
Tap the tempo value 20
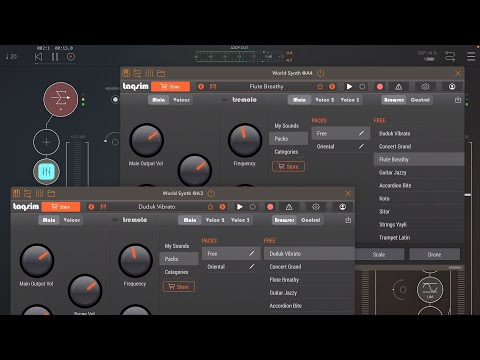click(11, 57)
